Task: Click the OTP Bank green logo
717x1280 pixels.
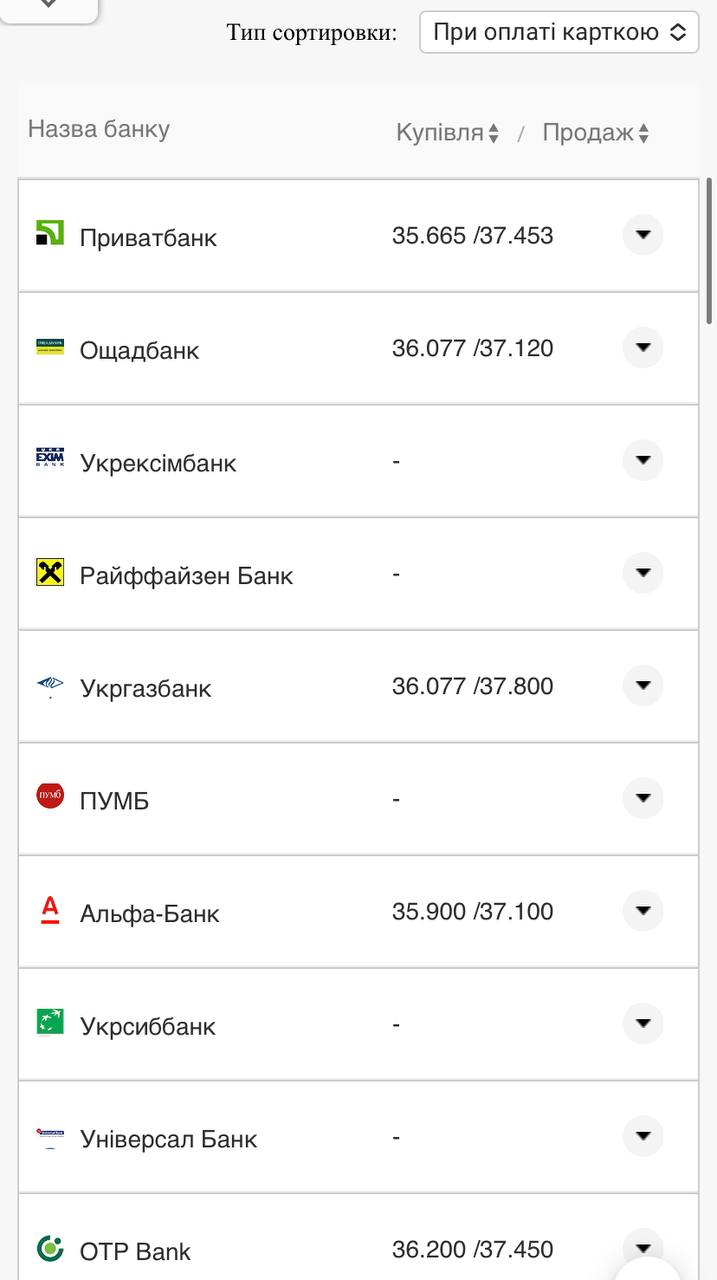Action: (50, 1248)
